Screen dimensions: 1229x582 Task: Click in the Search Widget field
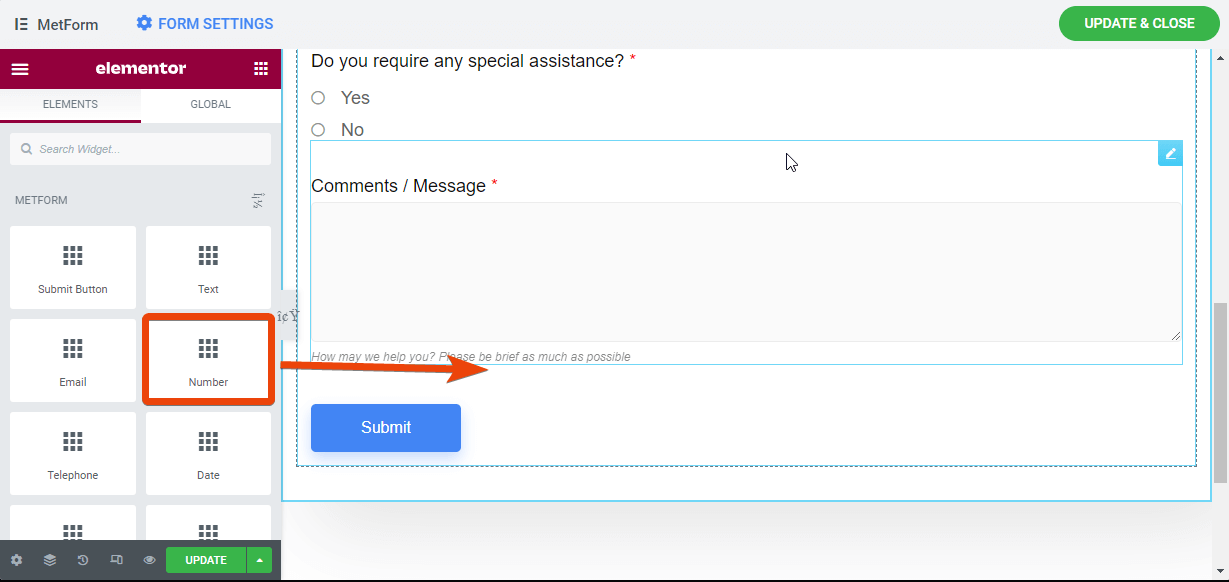[x=140, y=149]
